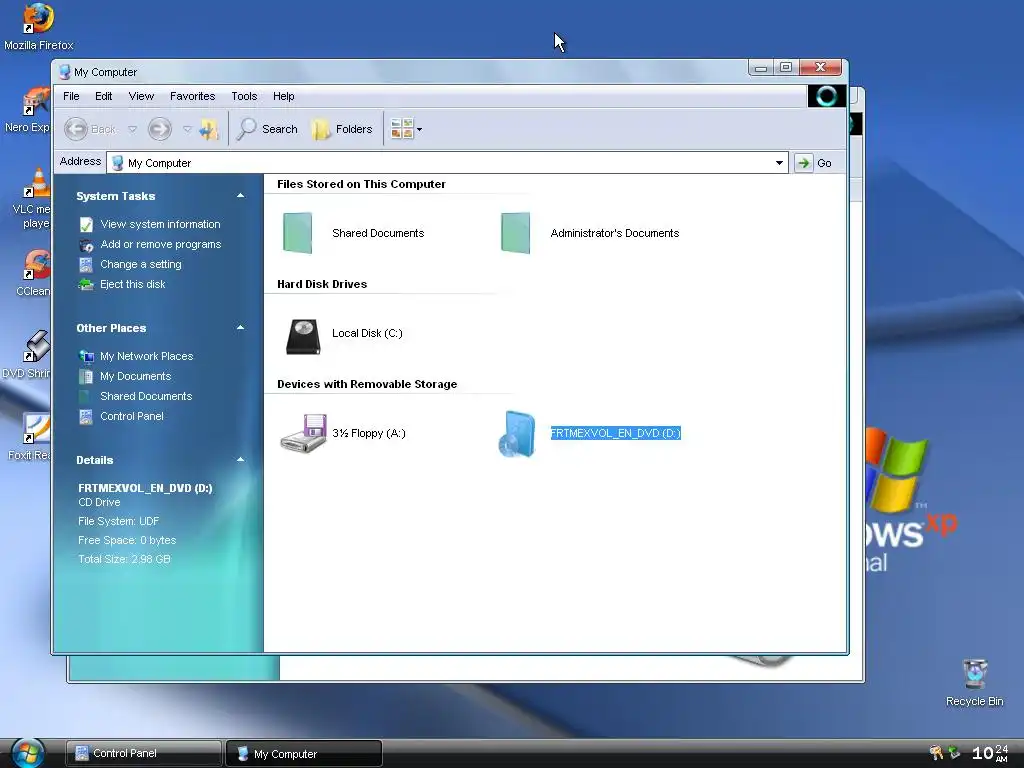Open the File menu
The height and width of the screenshot is (768, 1024).
71,96
